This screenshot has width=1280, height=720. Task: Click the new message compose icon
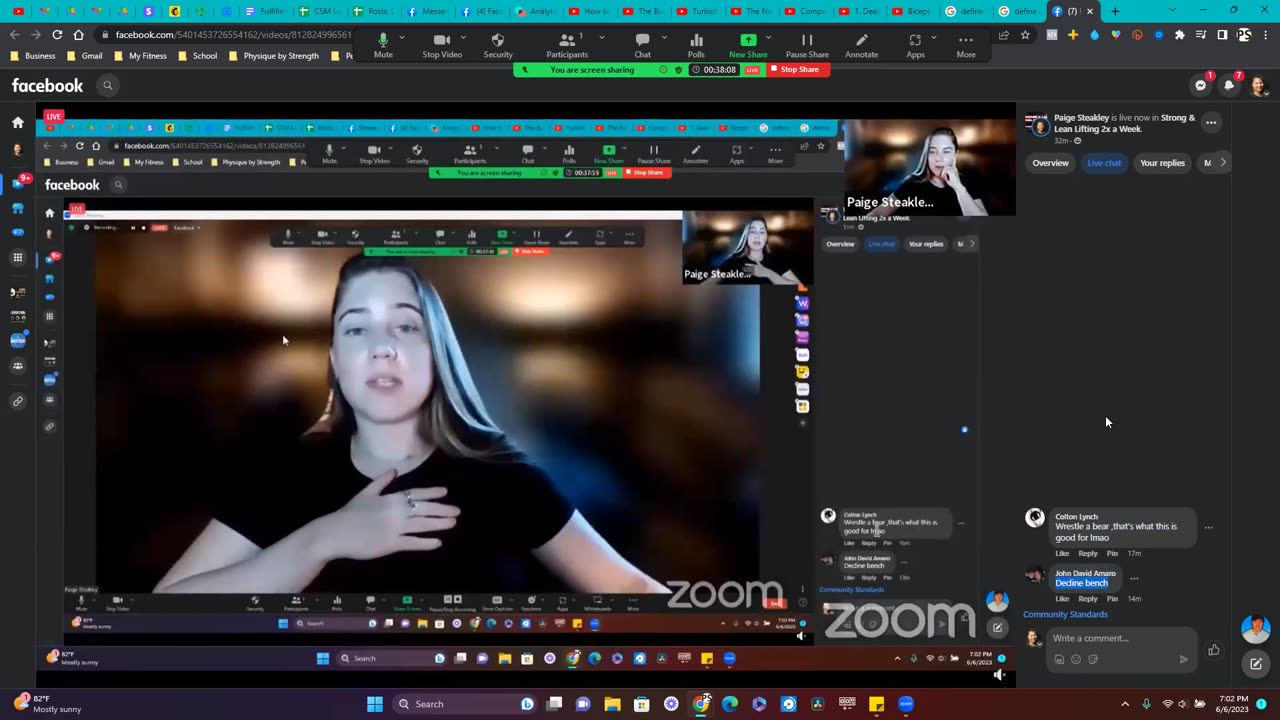click(x=1256, y=663)
